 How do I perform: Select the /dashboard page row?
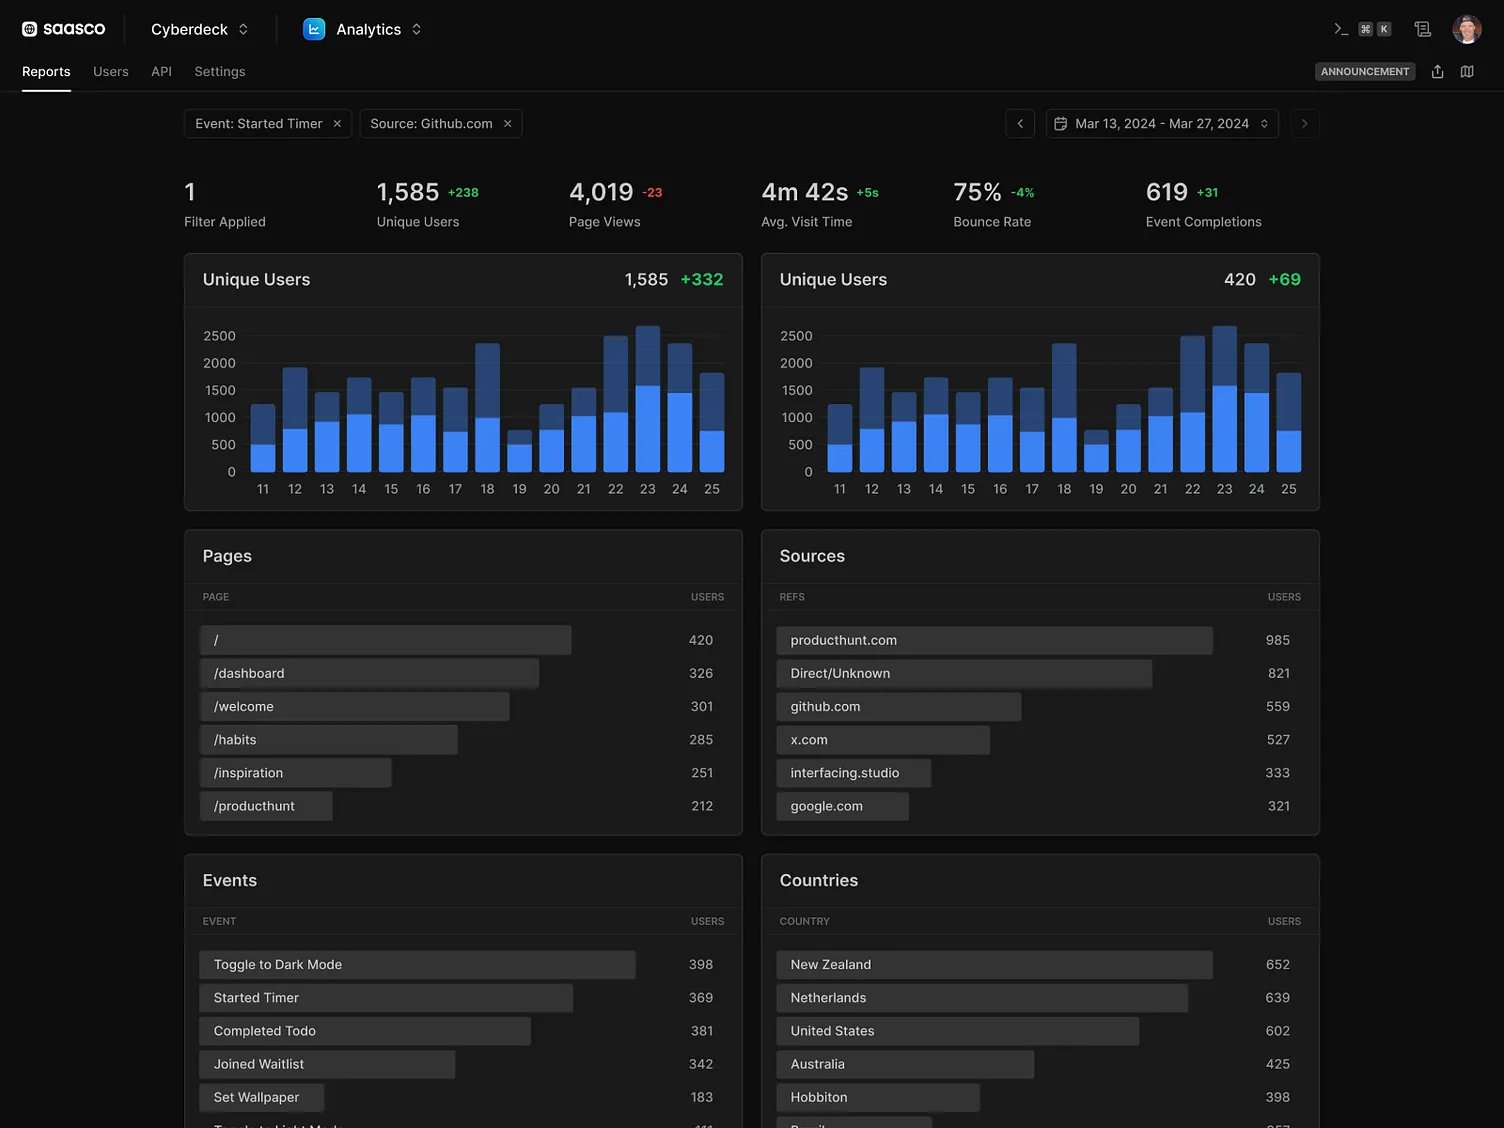tap(369, 673)
